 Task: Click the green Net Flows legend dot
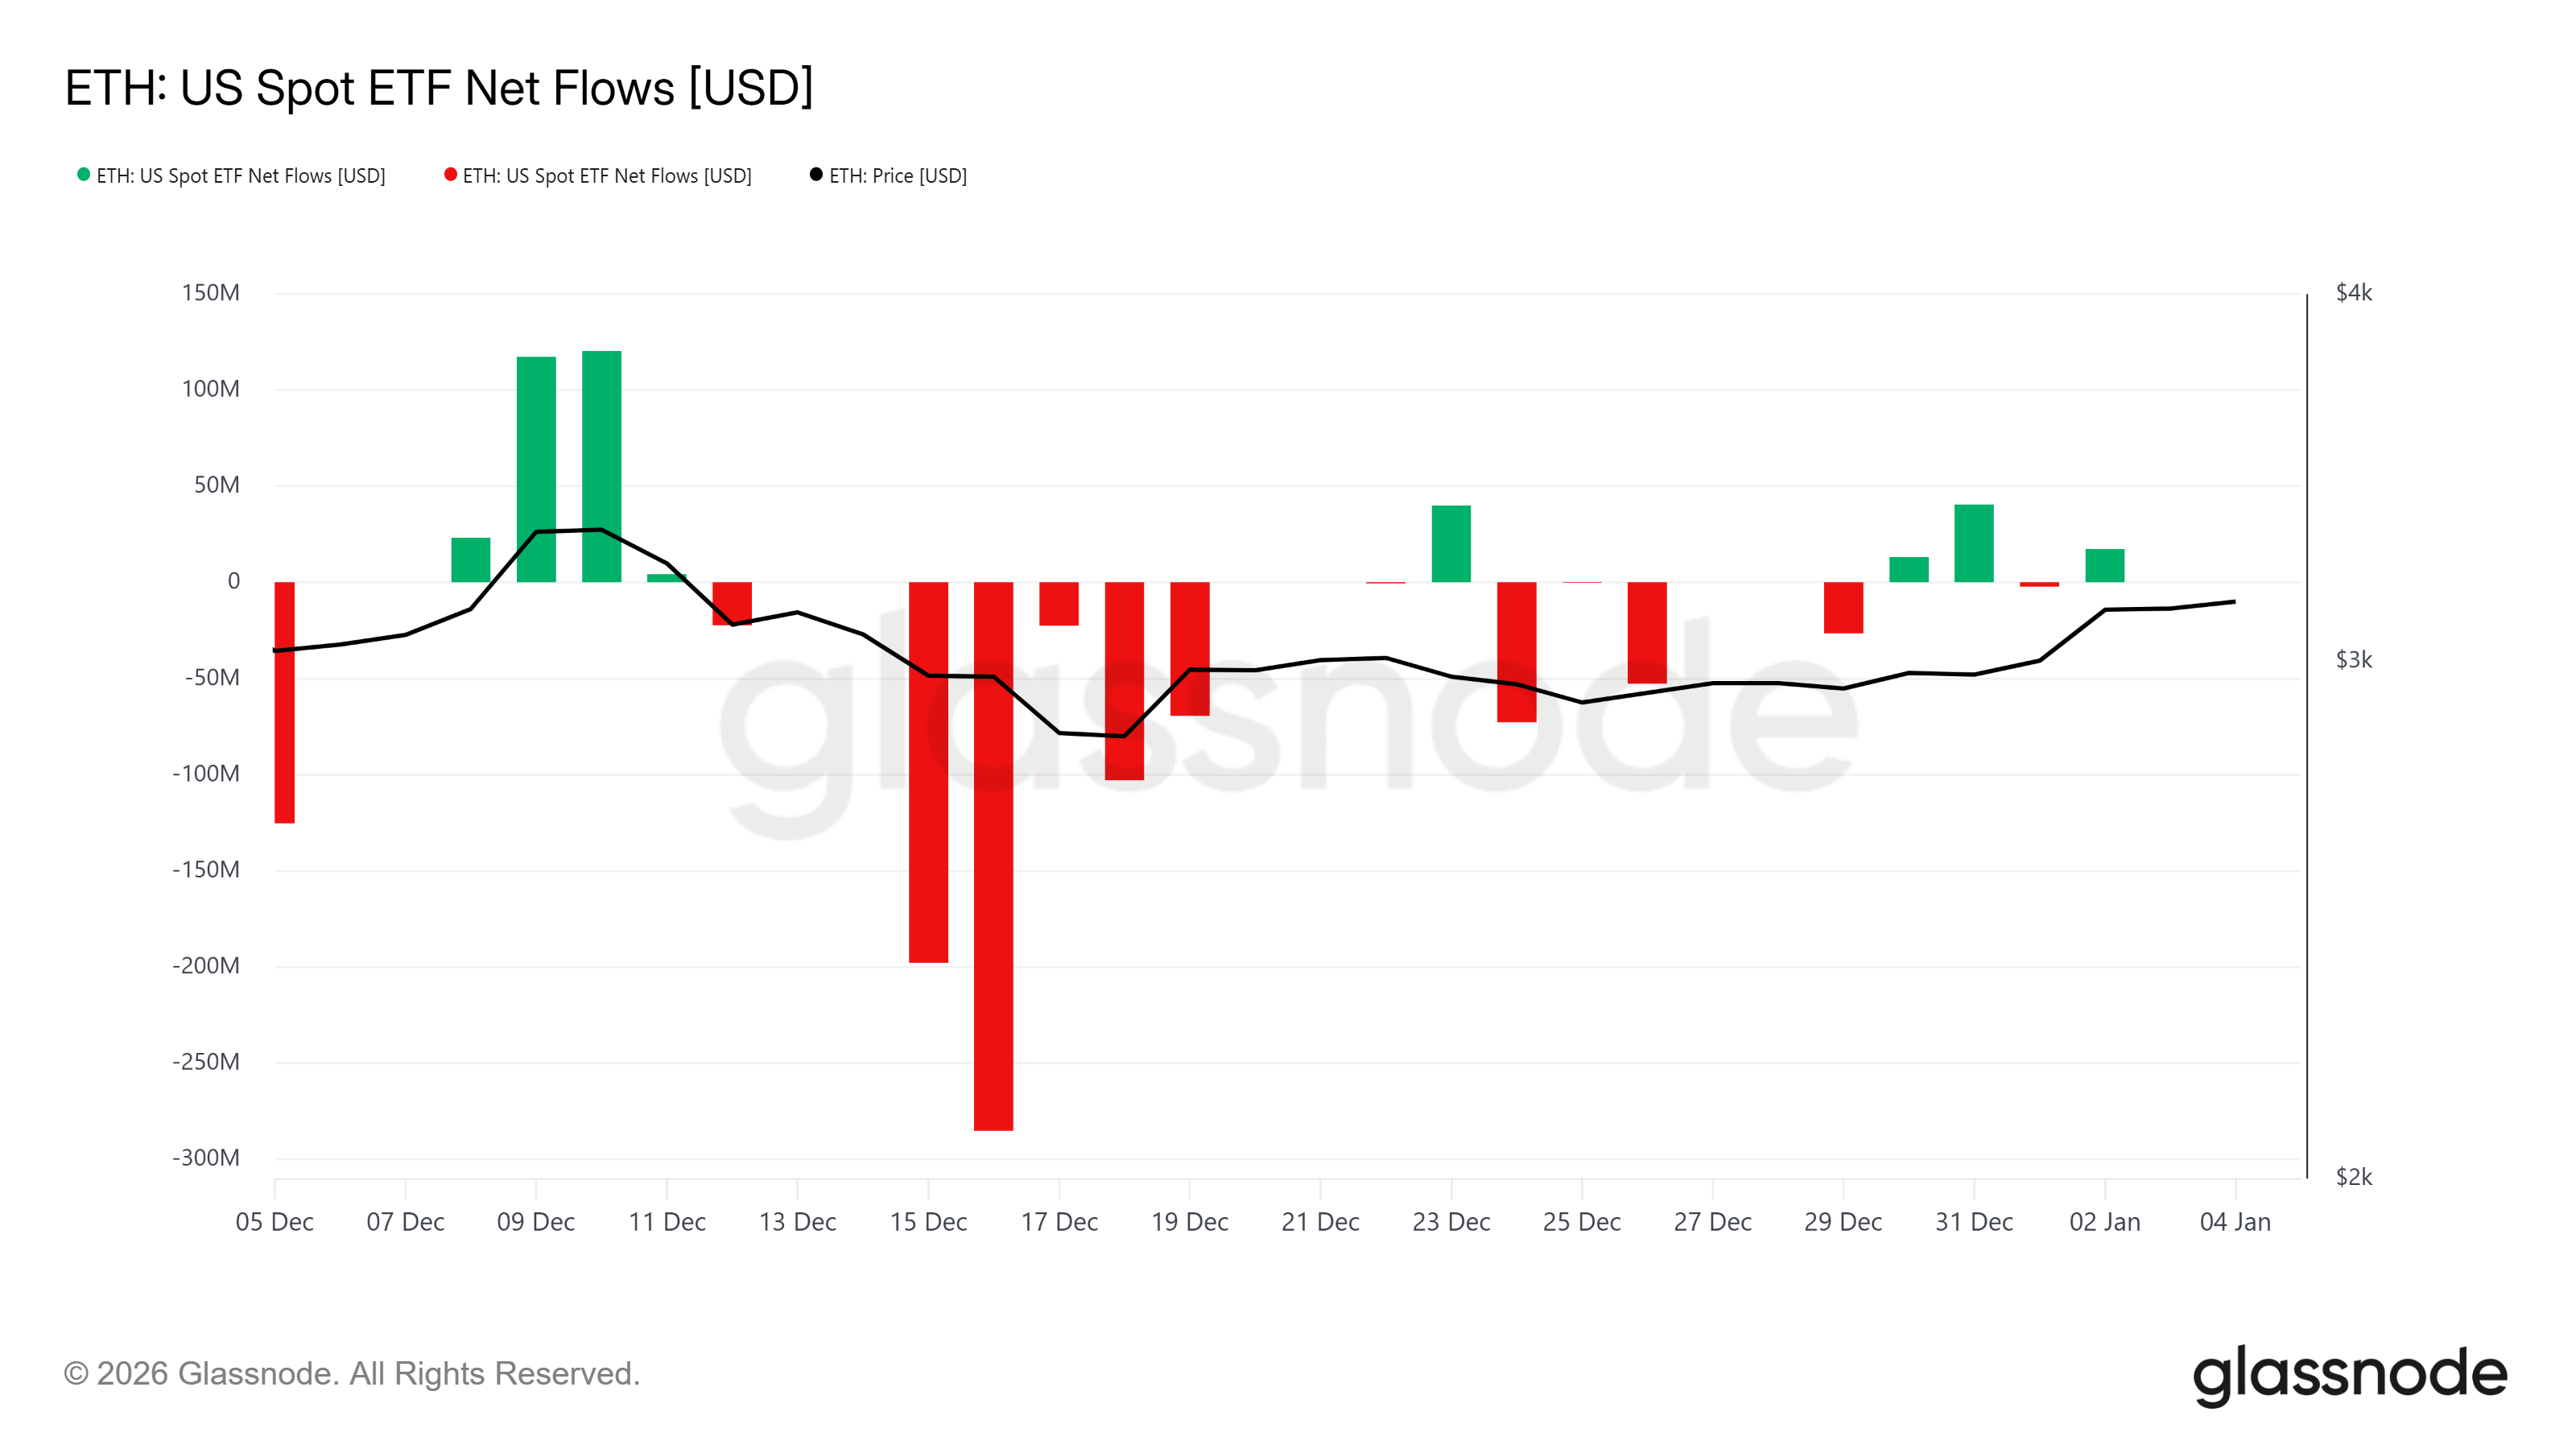84,175
